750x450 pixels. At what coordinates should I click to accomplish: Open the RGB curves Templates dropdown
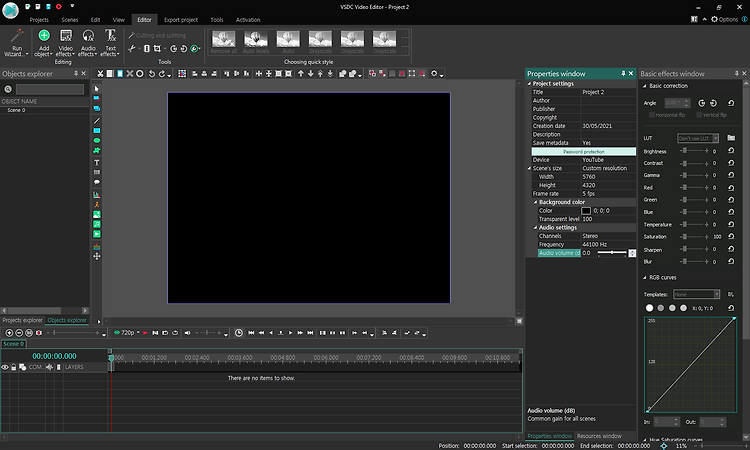coord(696,294)
